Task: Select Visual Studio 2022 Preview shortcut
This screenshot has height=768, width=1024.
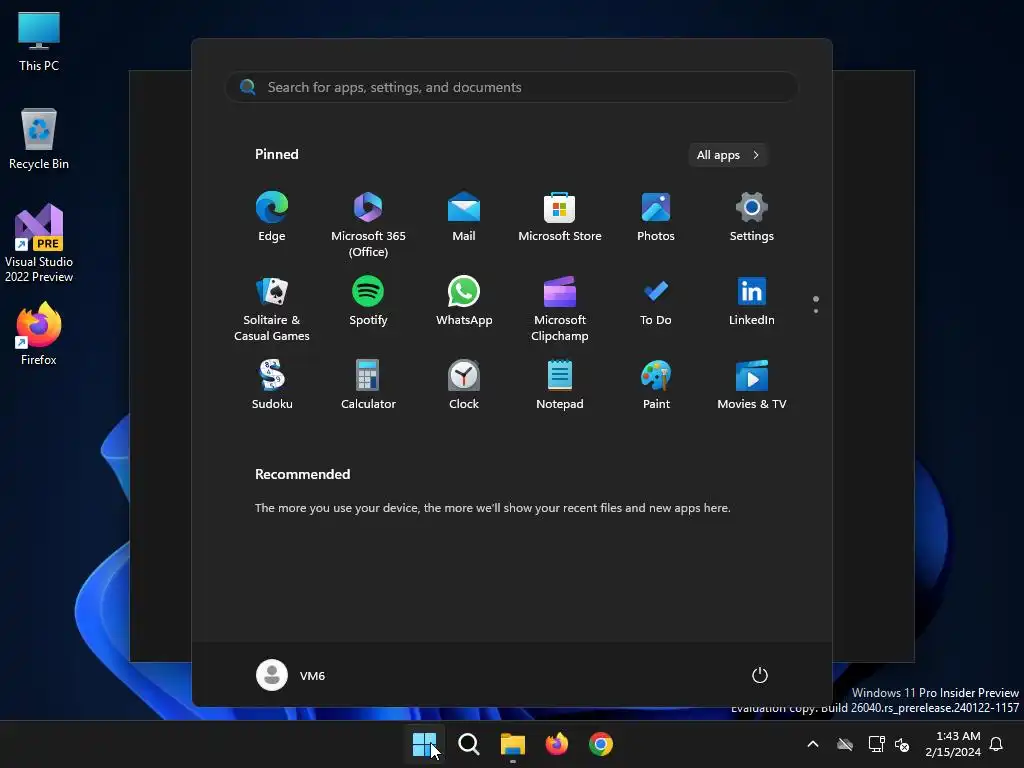Action: (x=39, y=243)
